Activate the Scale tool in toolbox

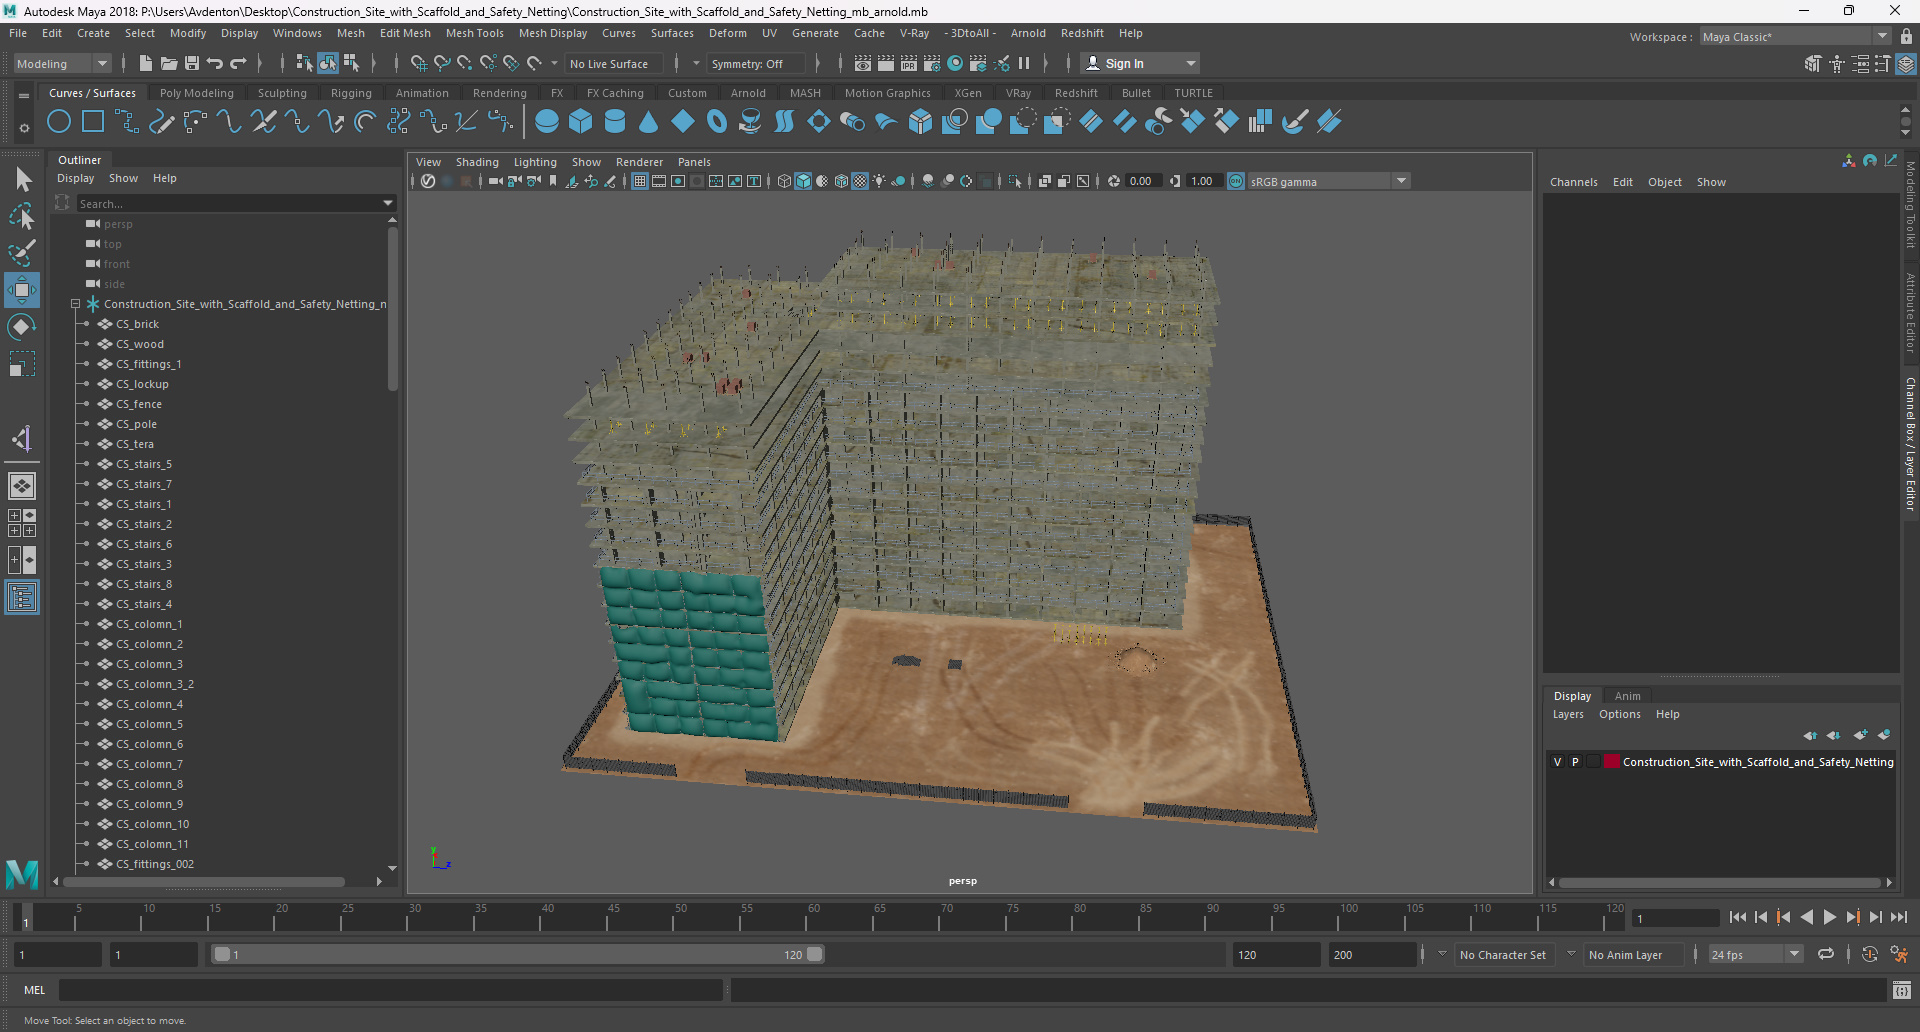pyautogui.click(x=22, y=364)
